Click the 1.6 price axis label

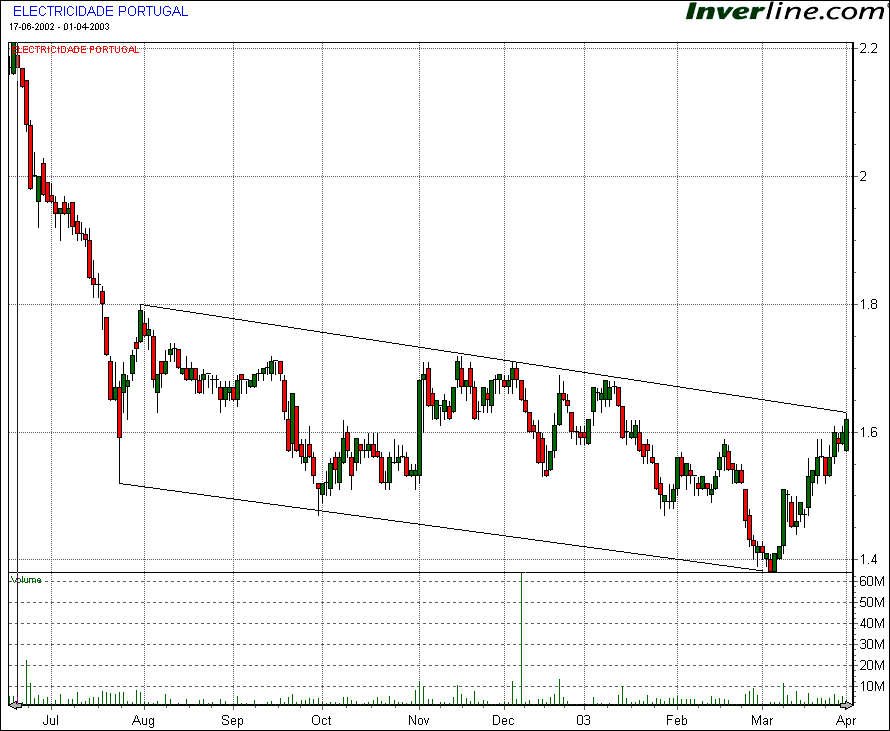[869, 432]
